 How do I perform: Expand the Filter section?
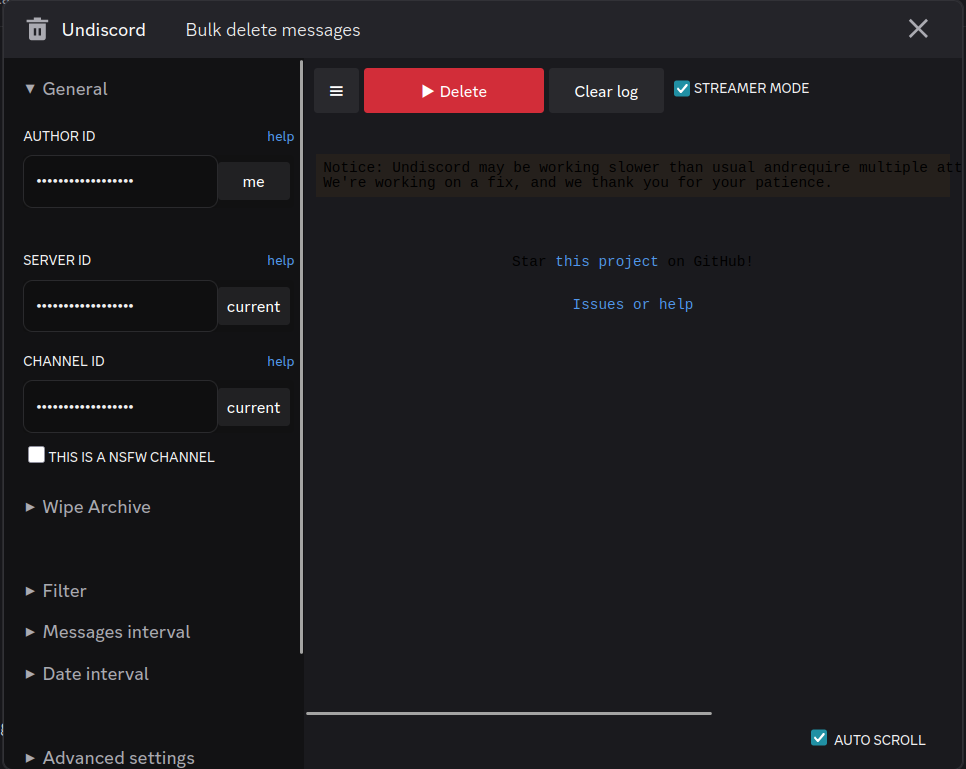(55, 591)
